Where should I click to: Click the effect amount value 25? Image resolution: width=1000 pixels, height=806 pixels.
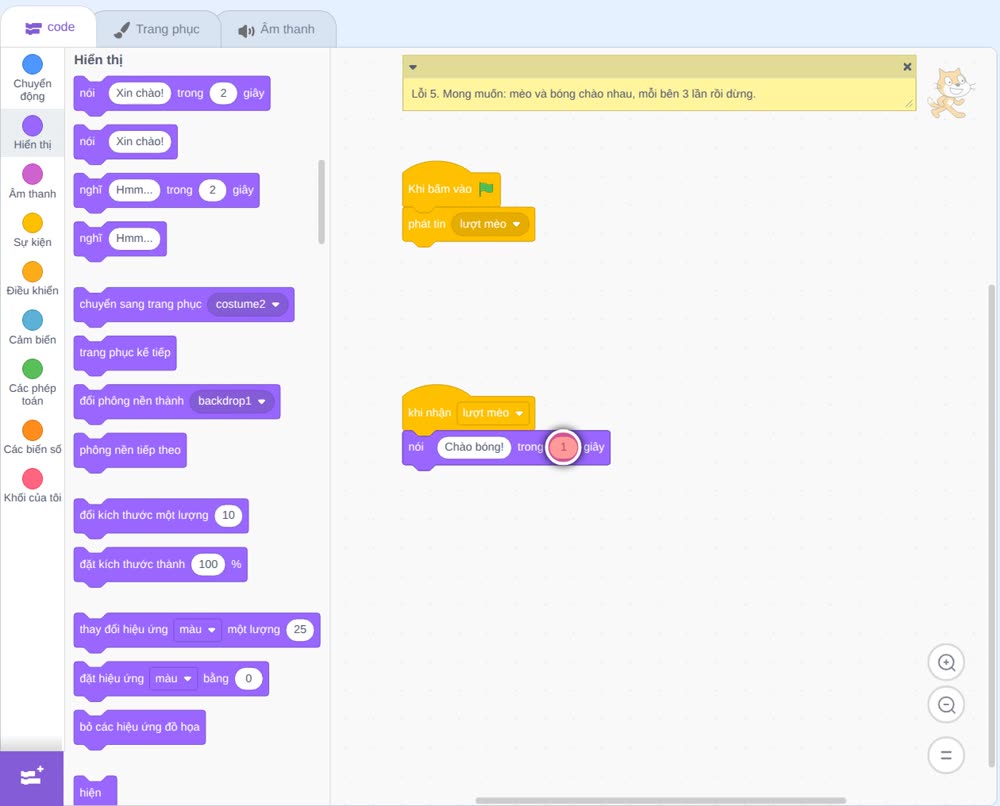click(300, 629)
